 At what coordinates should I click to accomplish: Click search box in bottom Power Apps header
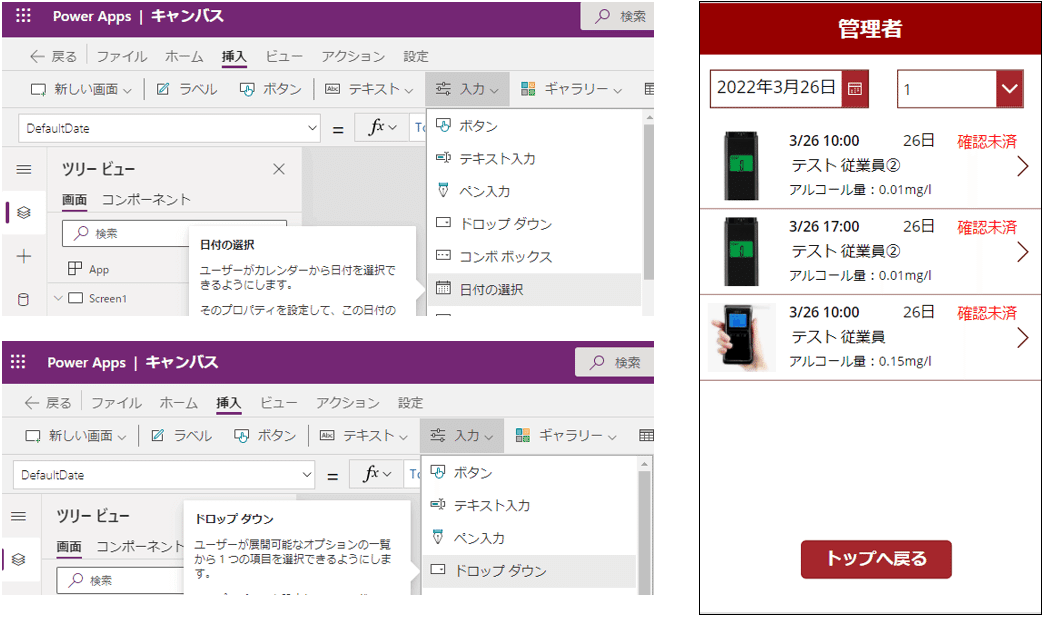tap(614, 362)
